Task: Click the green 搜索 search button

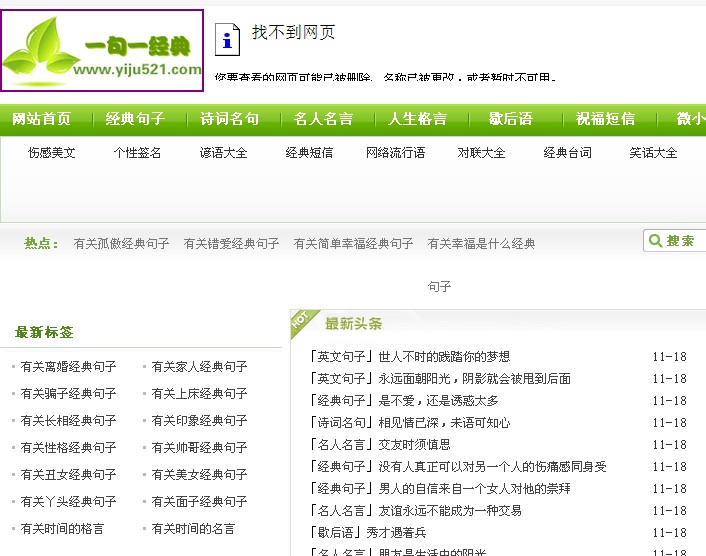Action: pyautogui.click(x=674, y=240)
